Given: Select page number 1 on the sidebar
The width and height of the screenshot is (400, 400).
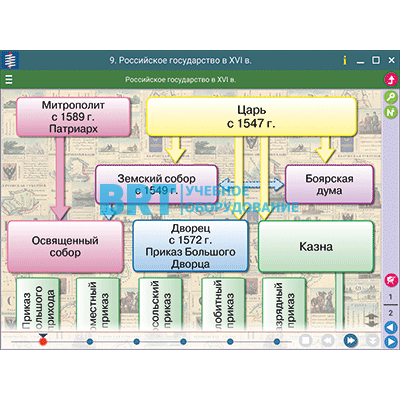Looking at the screenshot, I should (x=391, y=297).
